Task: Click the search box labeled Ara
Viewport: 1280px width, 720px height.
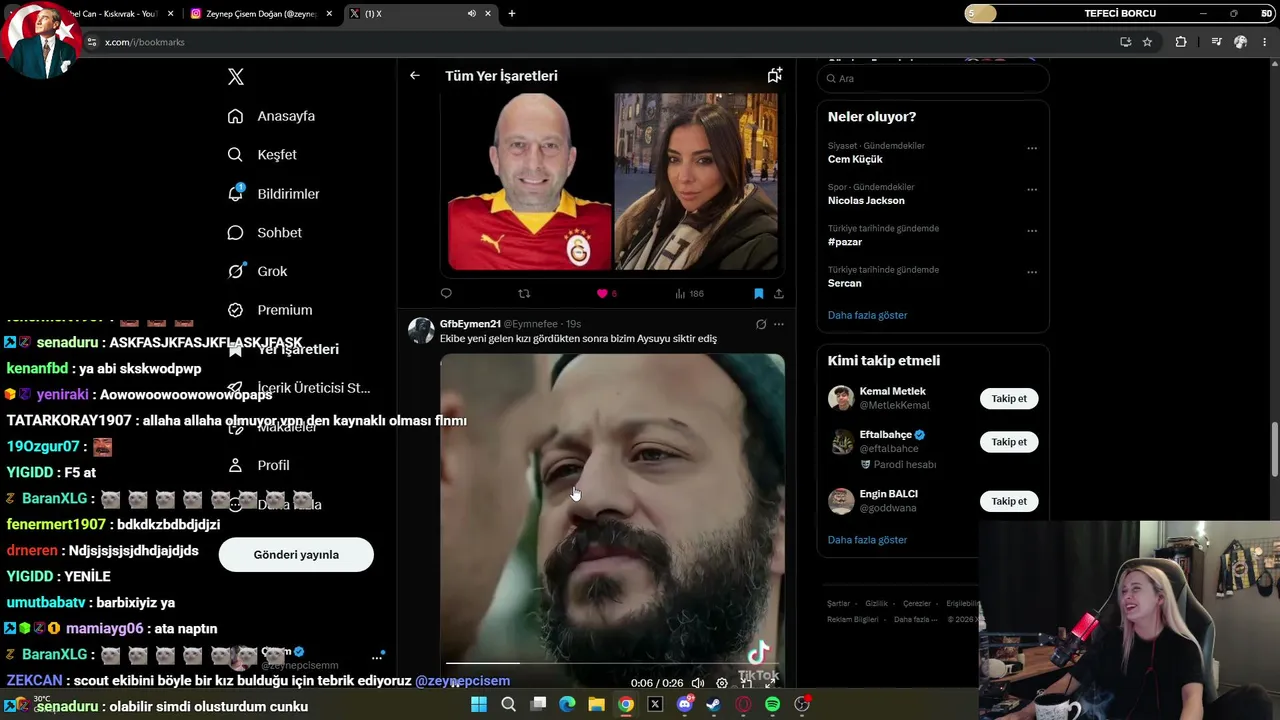Action: 933,78
